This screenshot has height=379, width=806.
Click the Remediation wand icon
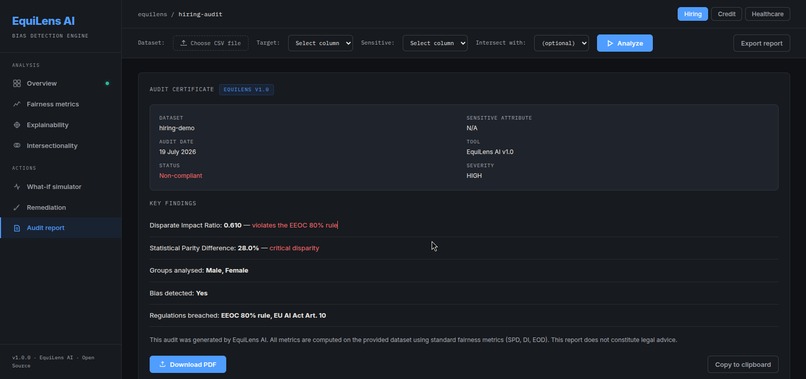click(x=17, y=207)
